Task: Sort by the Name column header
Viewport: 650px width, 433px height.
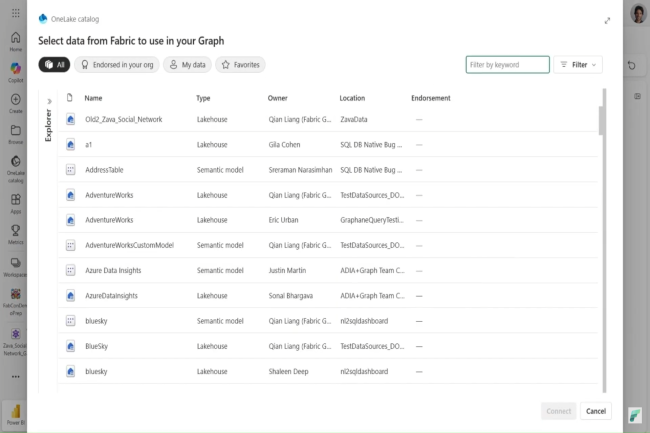Action: [x=93, y=98]
